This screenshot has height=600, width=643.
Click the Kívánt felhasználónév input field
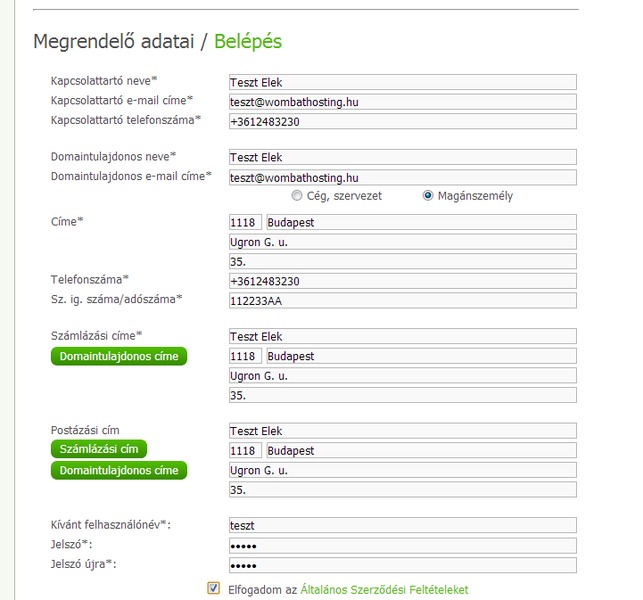tap(402, 525)
